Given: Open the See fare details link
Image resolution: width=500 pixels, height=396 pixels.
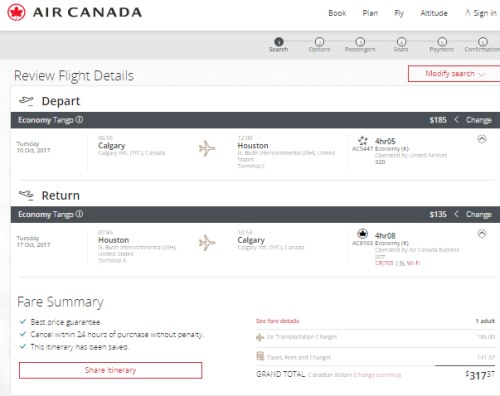Looking at the screenshot, I should (x=277, y=321).
